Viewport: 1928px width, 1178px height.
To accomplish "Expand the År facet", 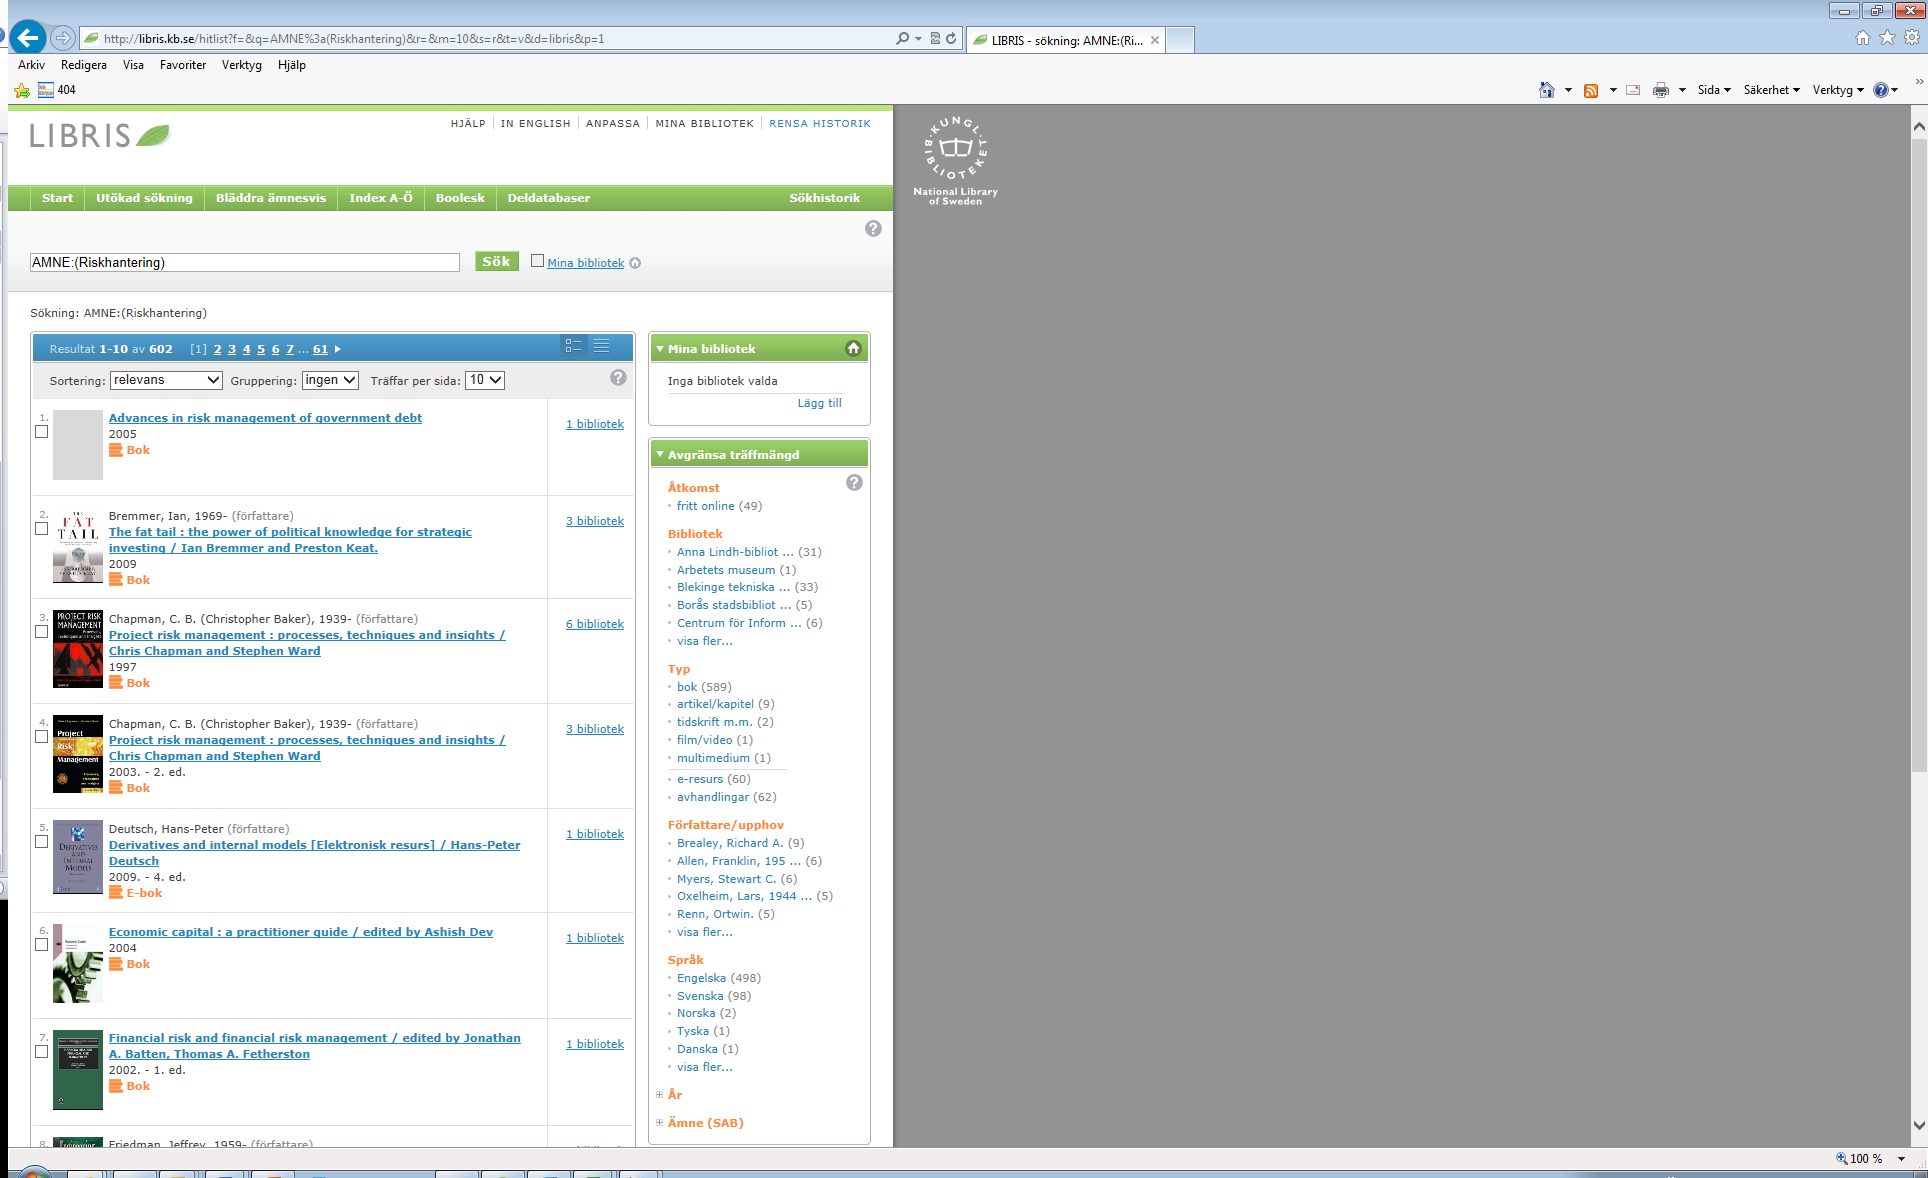I will tap(660, 1095).
